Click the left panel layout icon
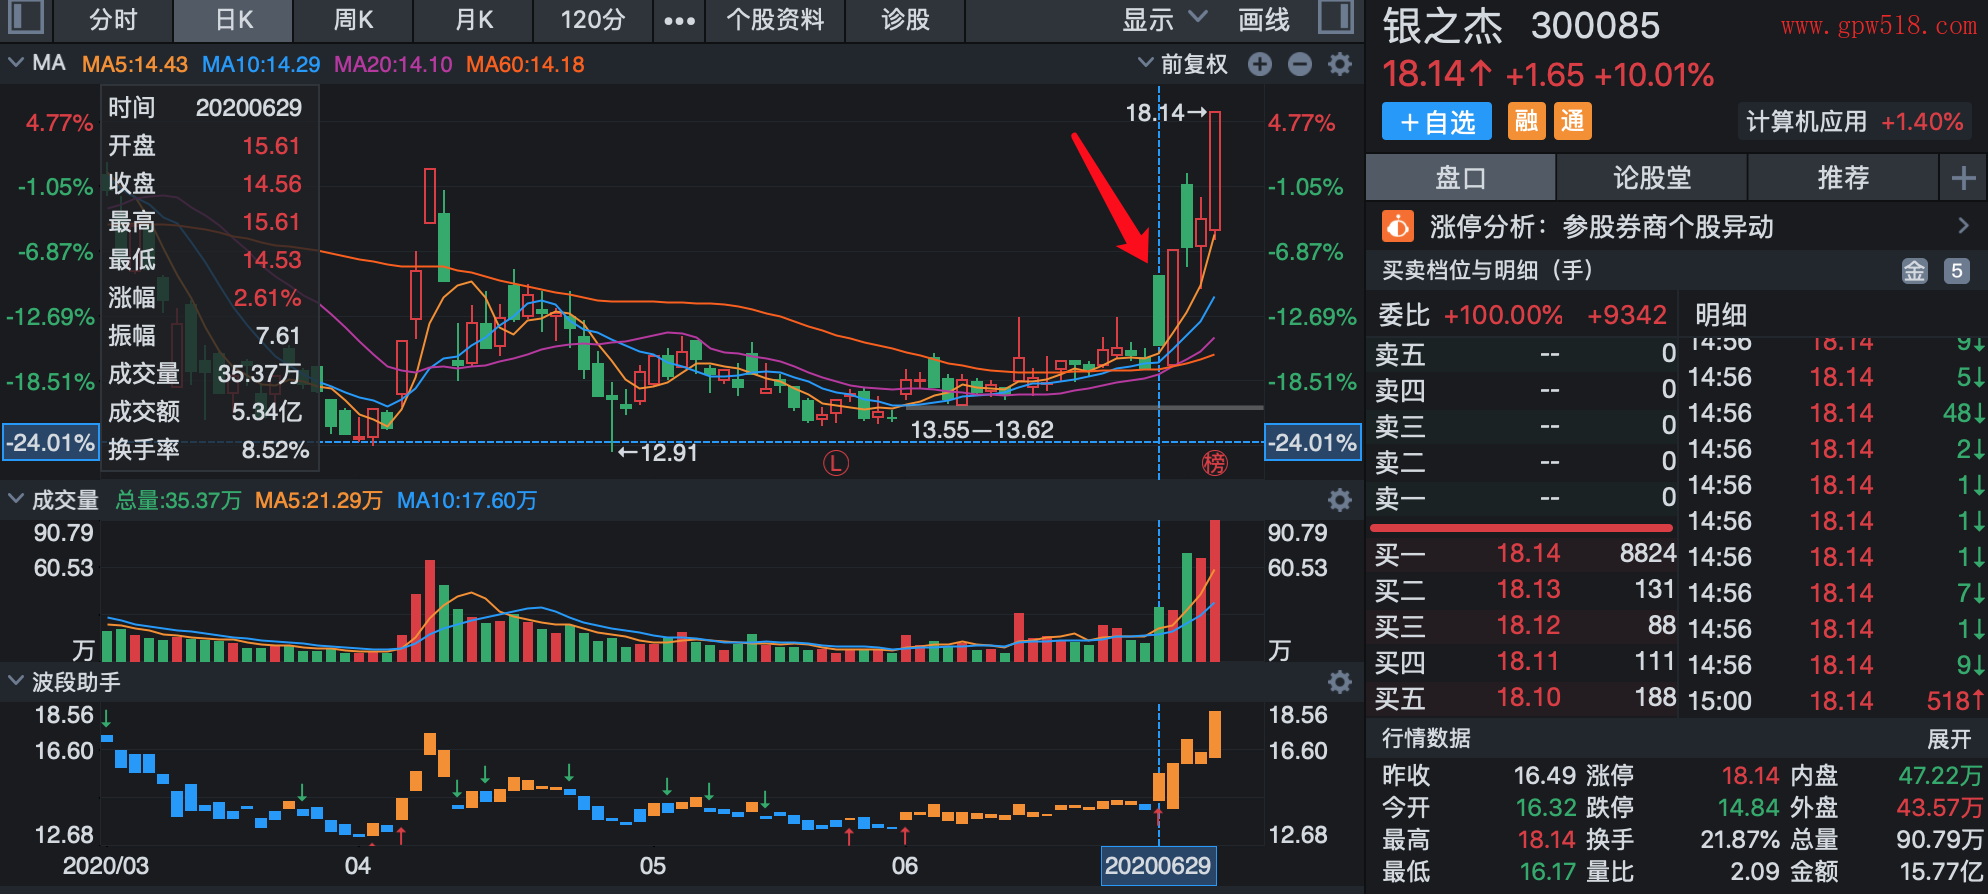The image size is (1988, 894). click(25, 18)
